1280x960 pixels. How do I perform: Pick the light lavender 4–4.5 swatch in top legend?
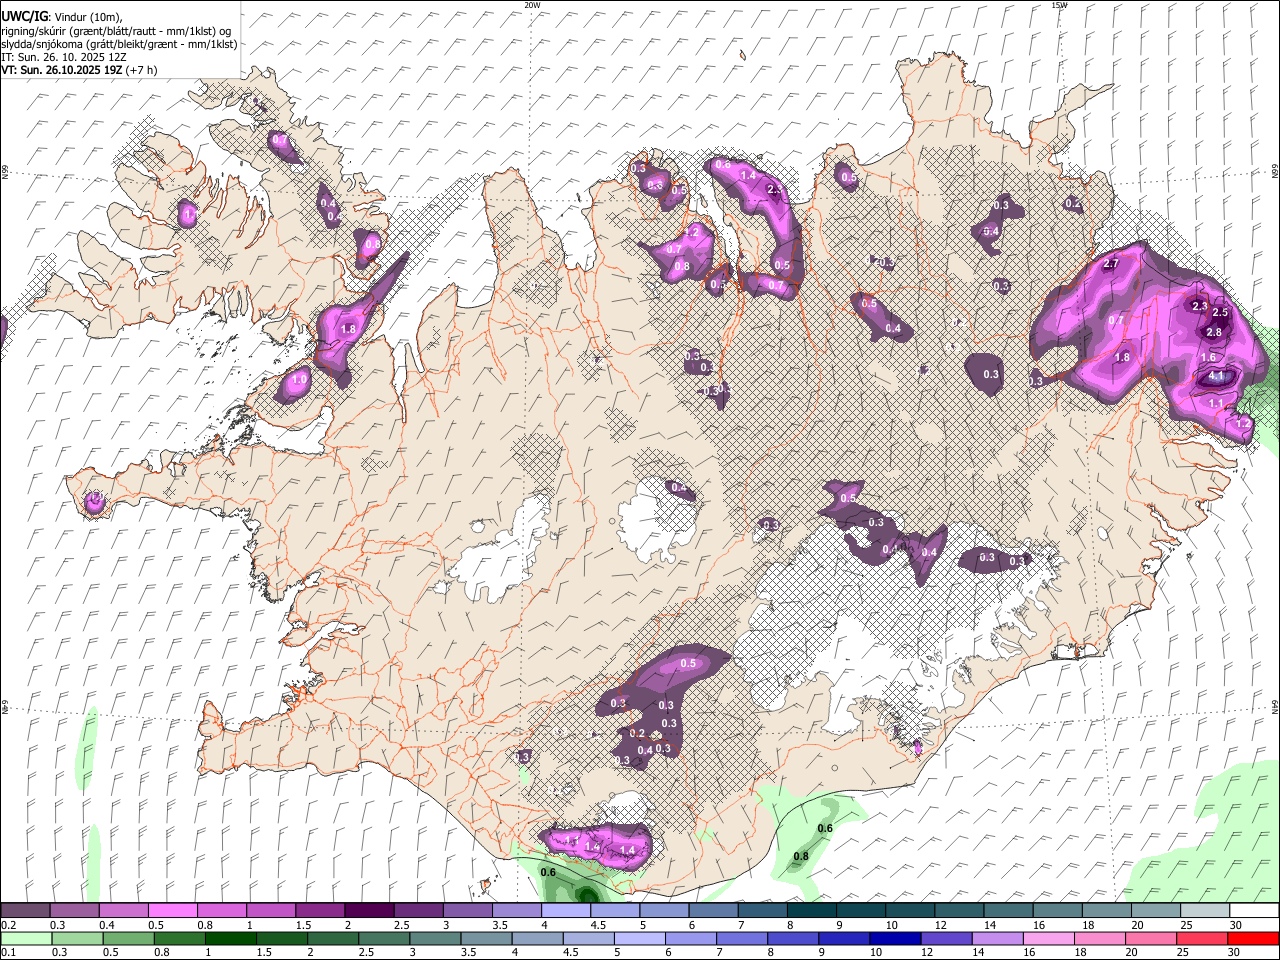(x=566, y=911)
